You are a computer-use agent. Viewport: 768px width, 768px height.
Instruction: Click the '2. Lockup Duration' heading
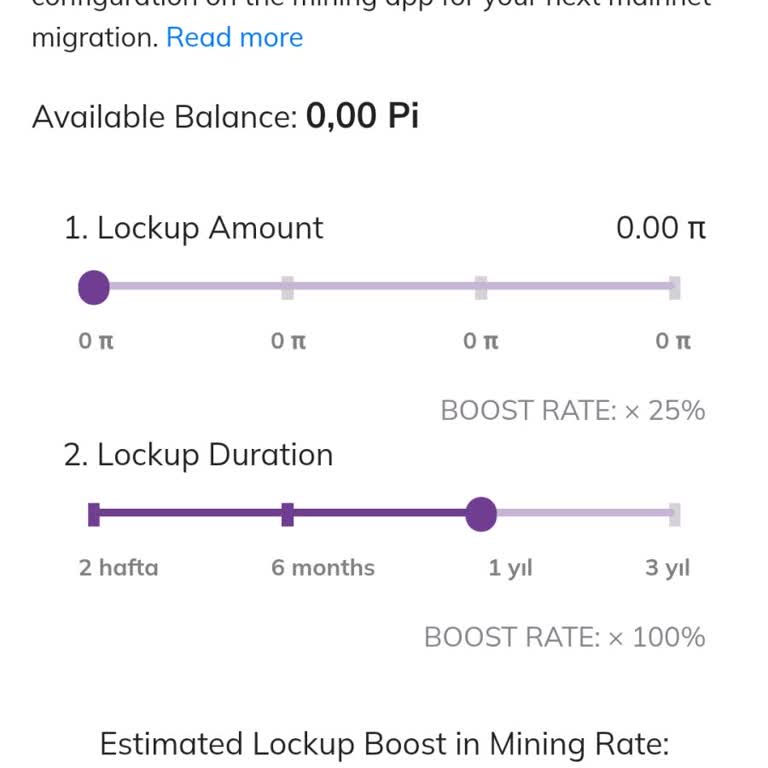198,455
